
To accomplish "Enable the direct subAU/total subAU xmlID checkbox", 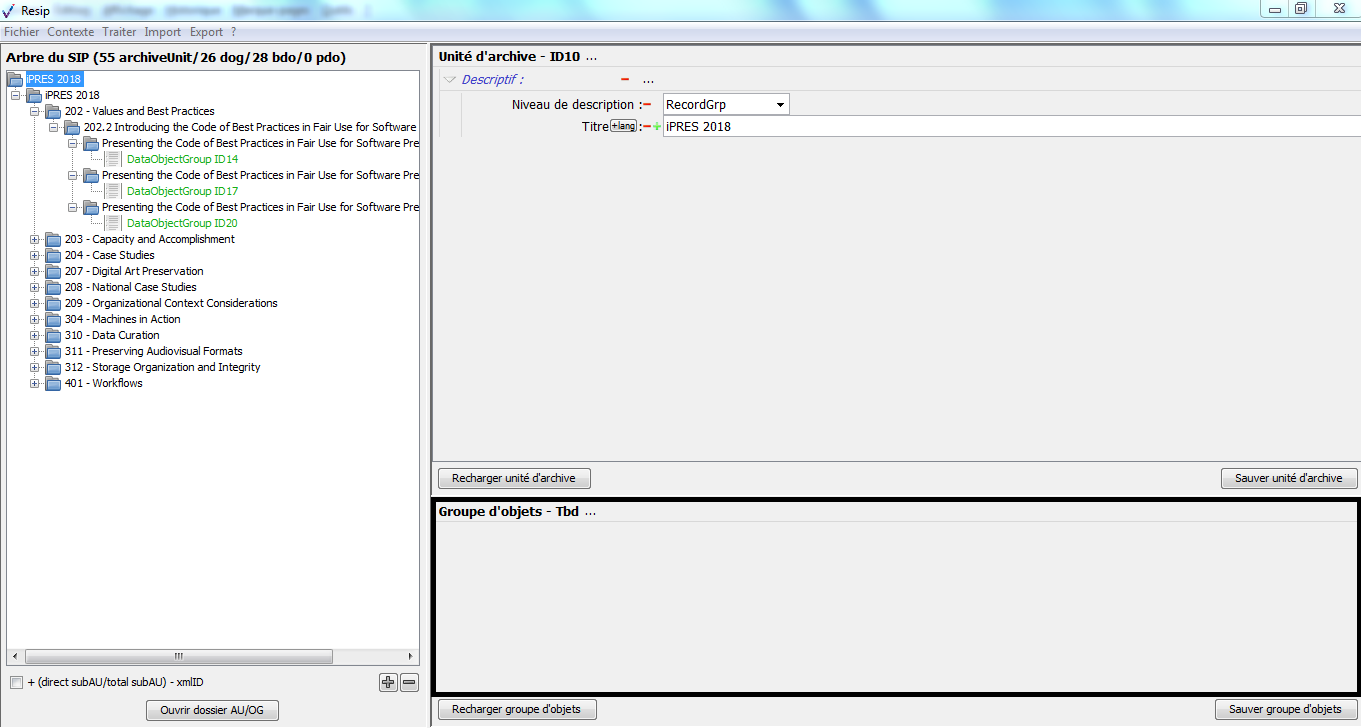I will [x=16, y=683].
